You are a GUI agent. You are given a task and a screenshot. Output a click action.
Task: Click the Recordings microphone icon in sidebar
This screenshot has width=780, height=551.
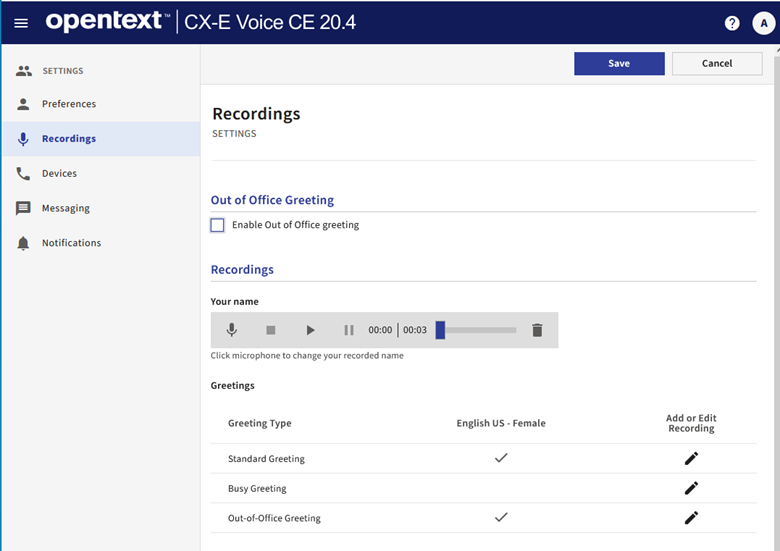click(23, 139)
